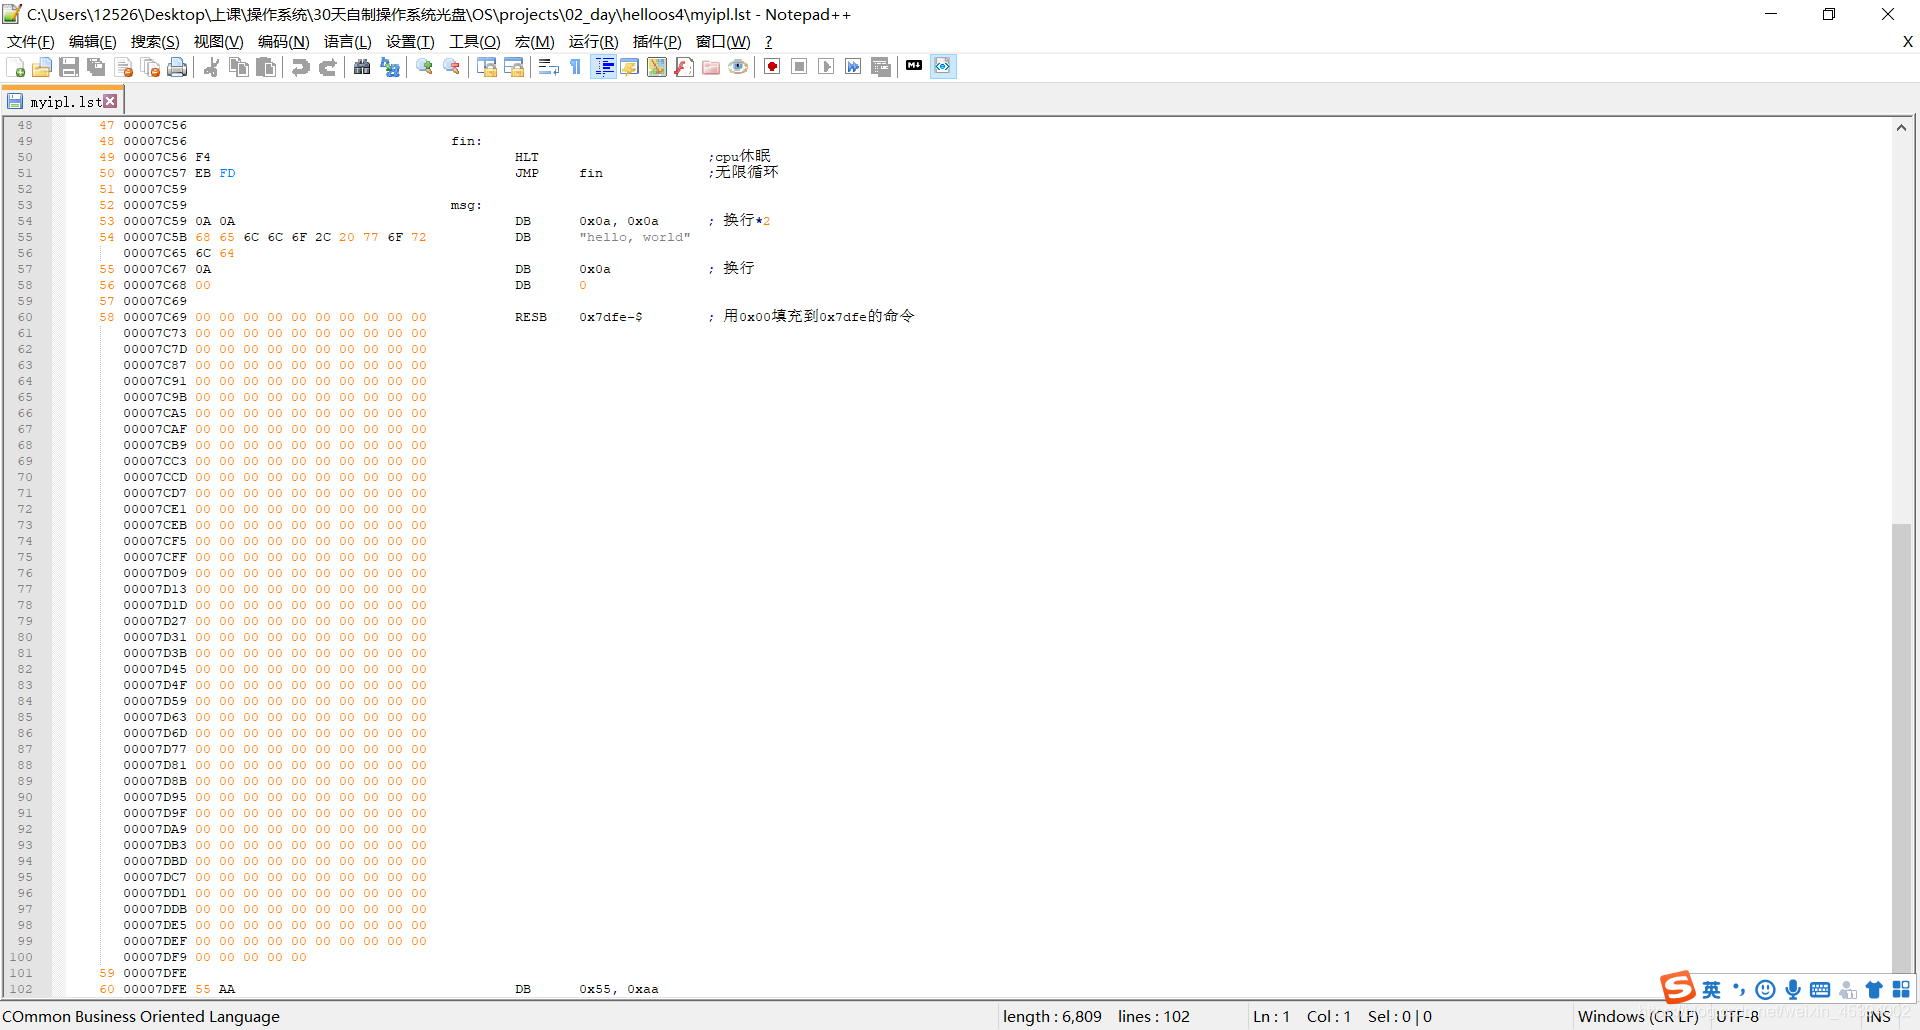Click Sogou emoji smiley icon
1920x1030 pixels.
point(1766,989)
